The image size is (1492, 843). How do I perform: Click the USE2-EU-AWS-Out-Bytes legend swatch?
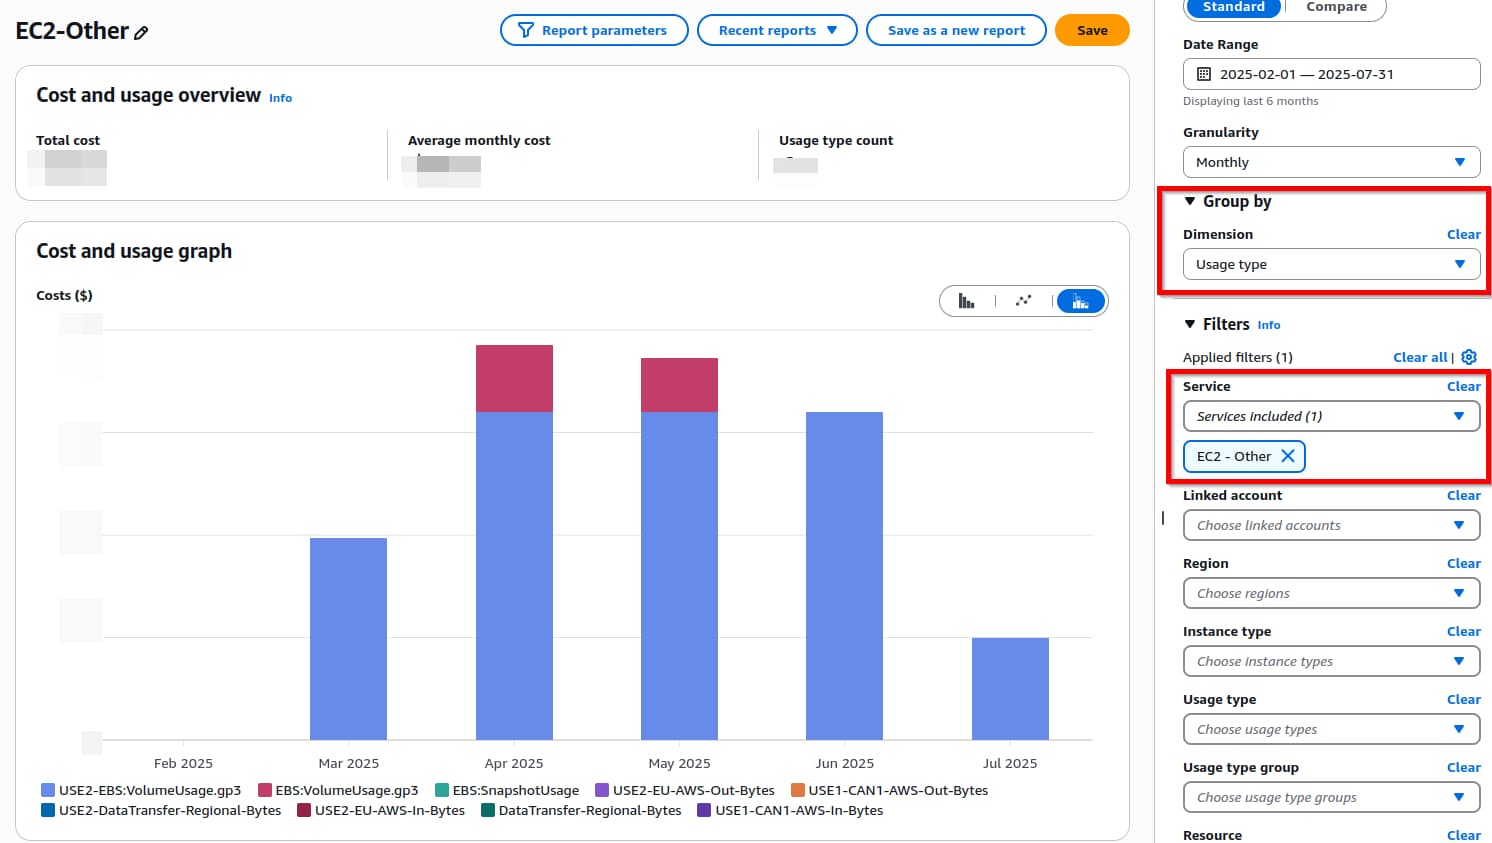[x=601, y=790]
